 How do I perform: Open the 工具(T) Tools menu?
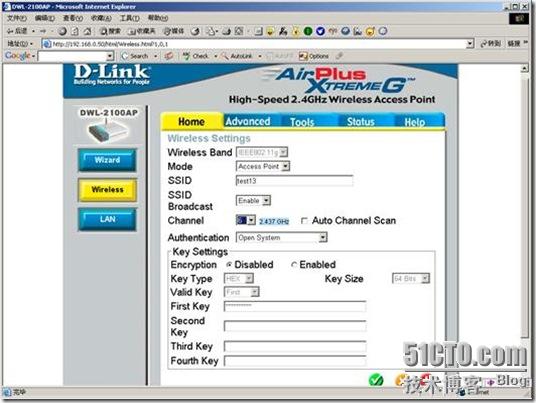tap(129, 18)
